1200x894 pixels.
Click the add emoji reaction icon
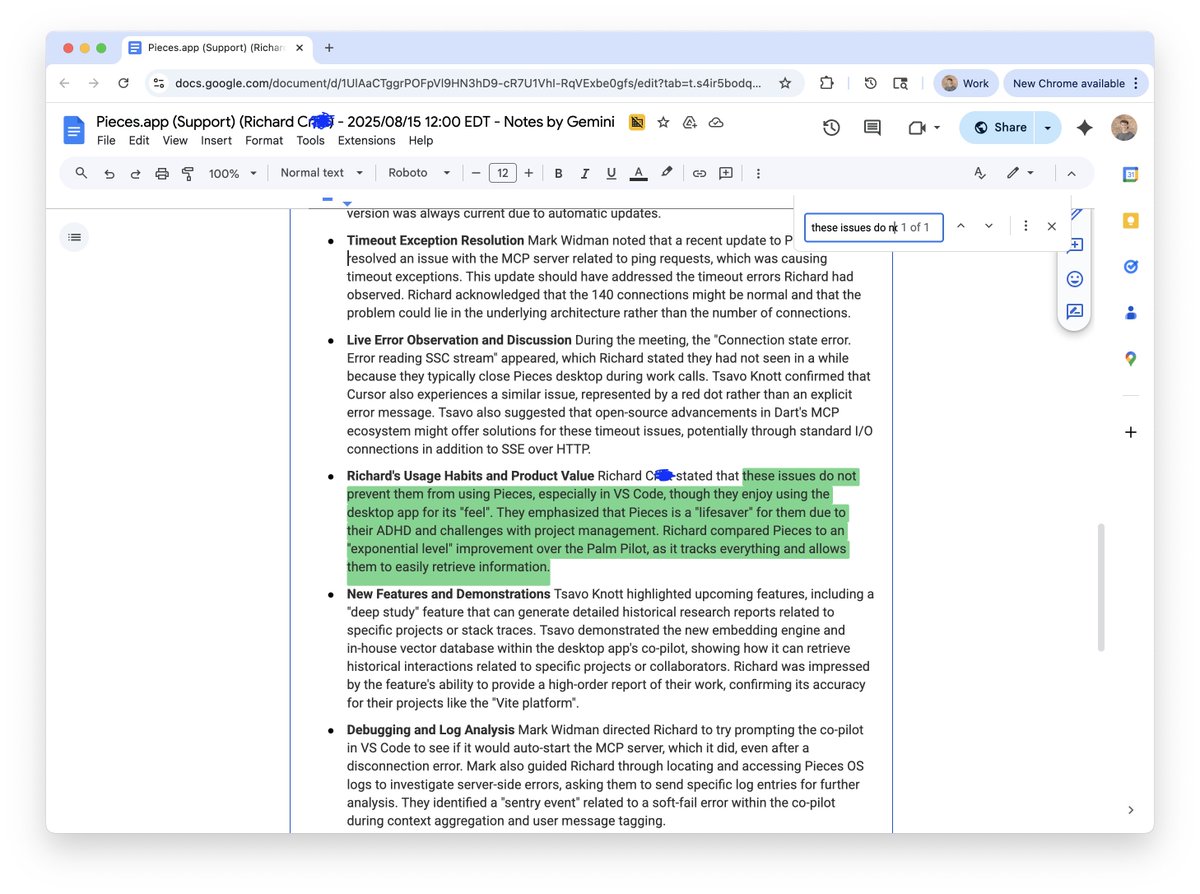point(1075,279)
